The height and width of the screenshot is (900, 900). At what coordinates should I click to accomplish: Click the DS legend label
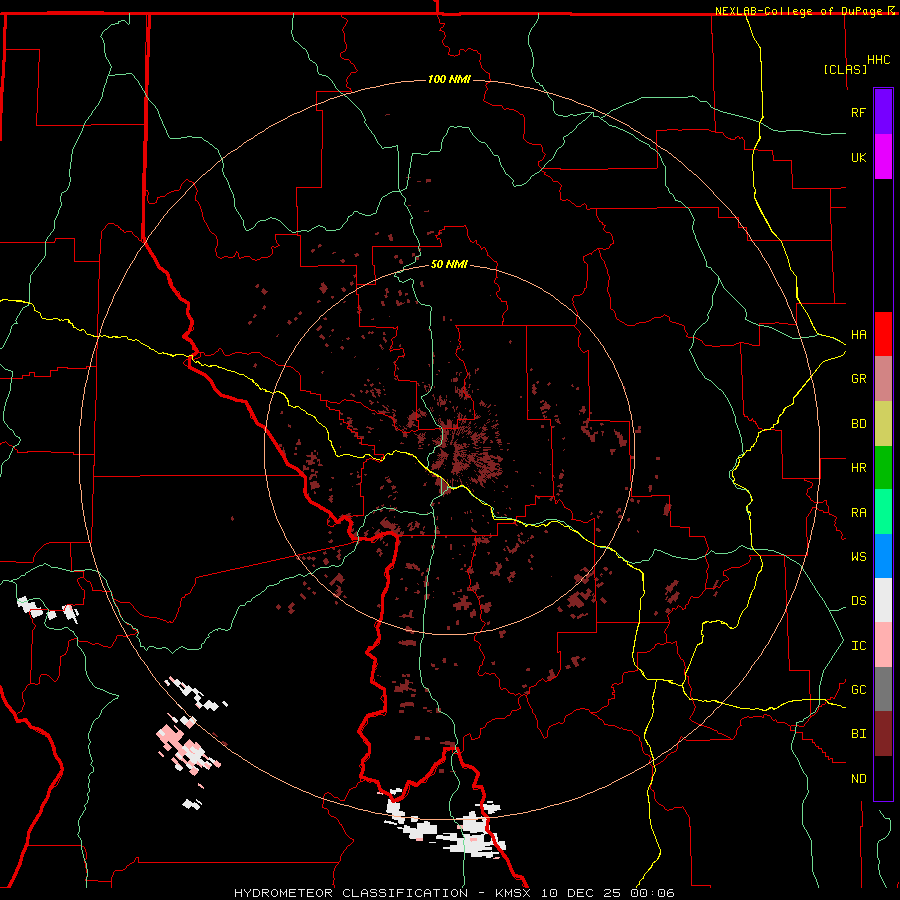tap(858, 601)
